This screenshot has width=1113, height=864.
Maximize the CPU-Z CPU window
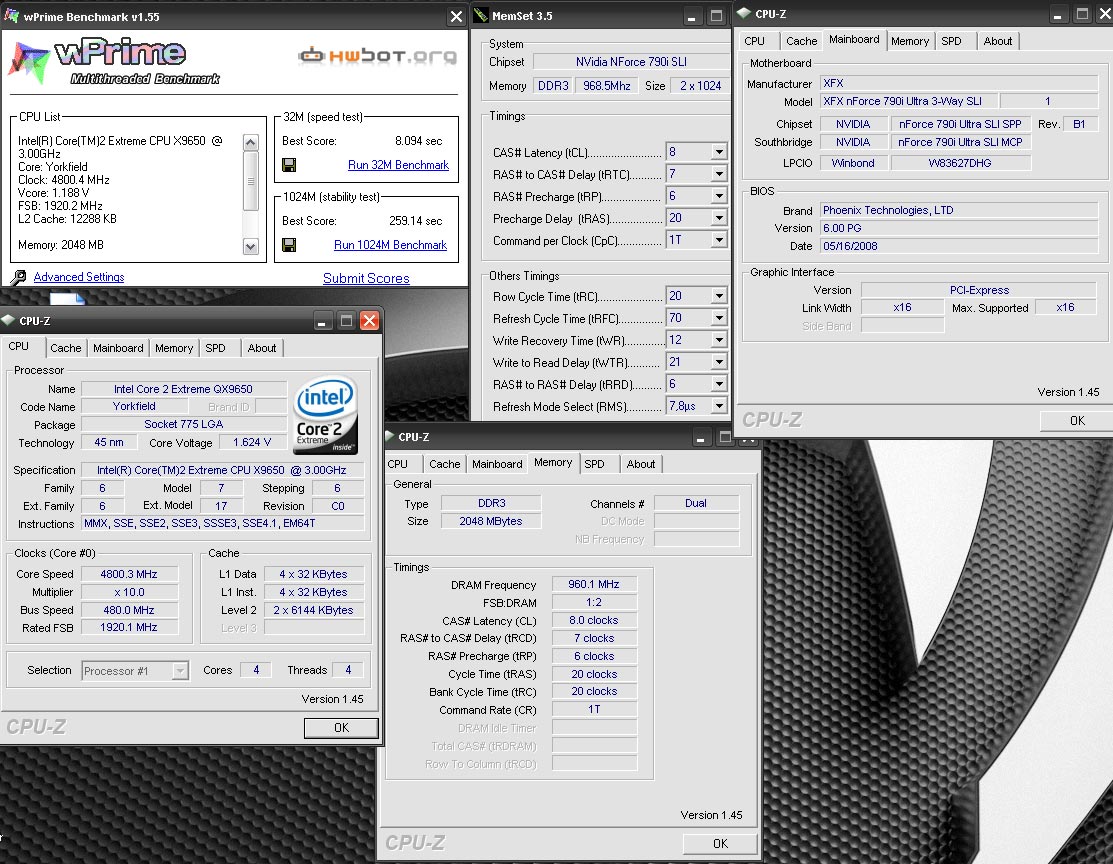[346, 321]
